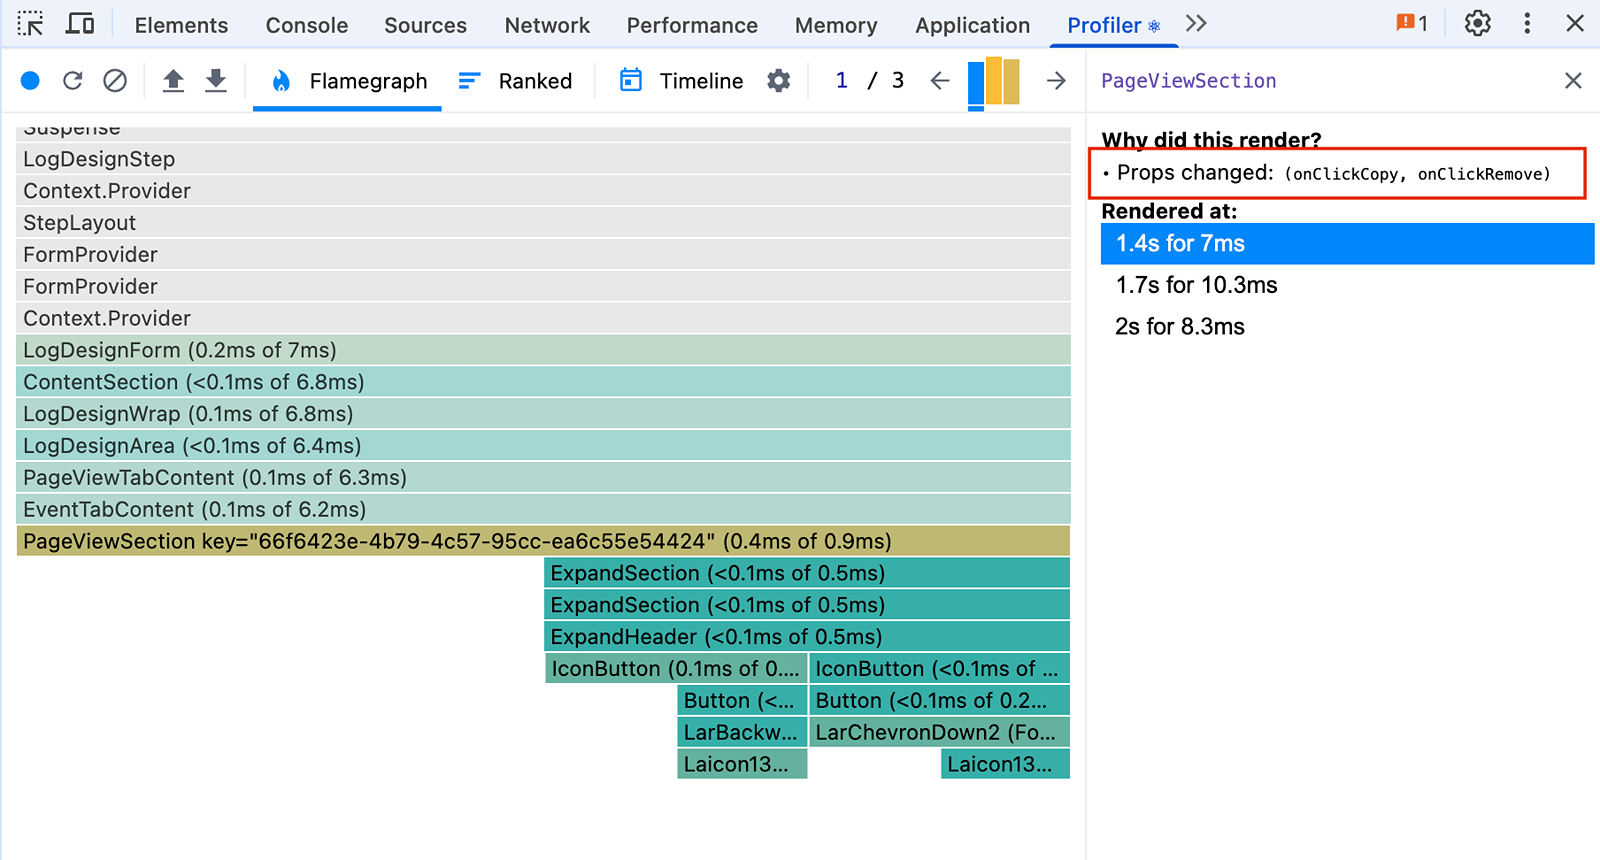Select the LogDesignStep flamegraph row
The width and height of the screenshot is (1600, 860).
pos(543,159)
